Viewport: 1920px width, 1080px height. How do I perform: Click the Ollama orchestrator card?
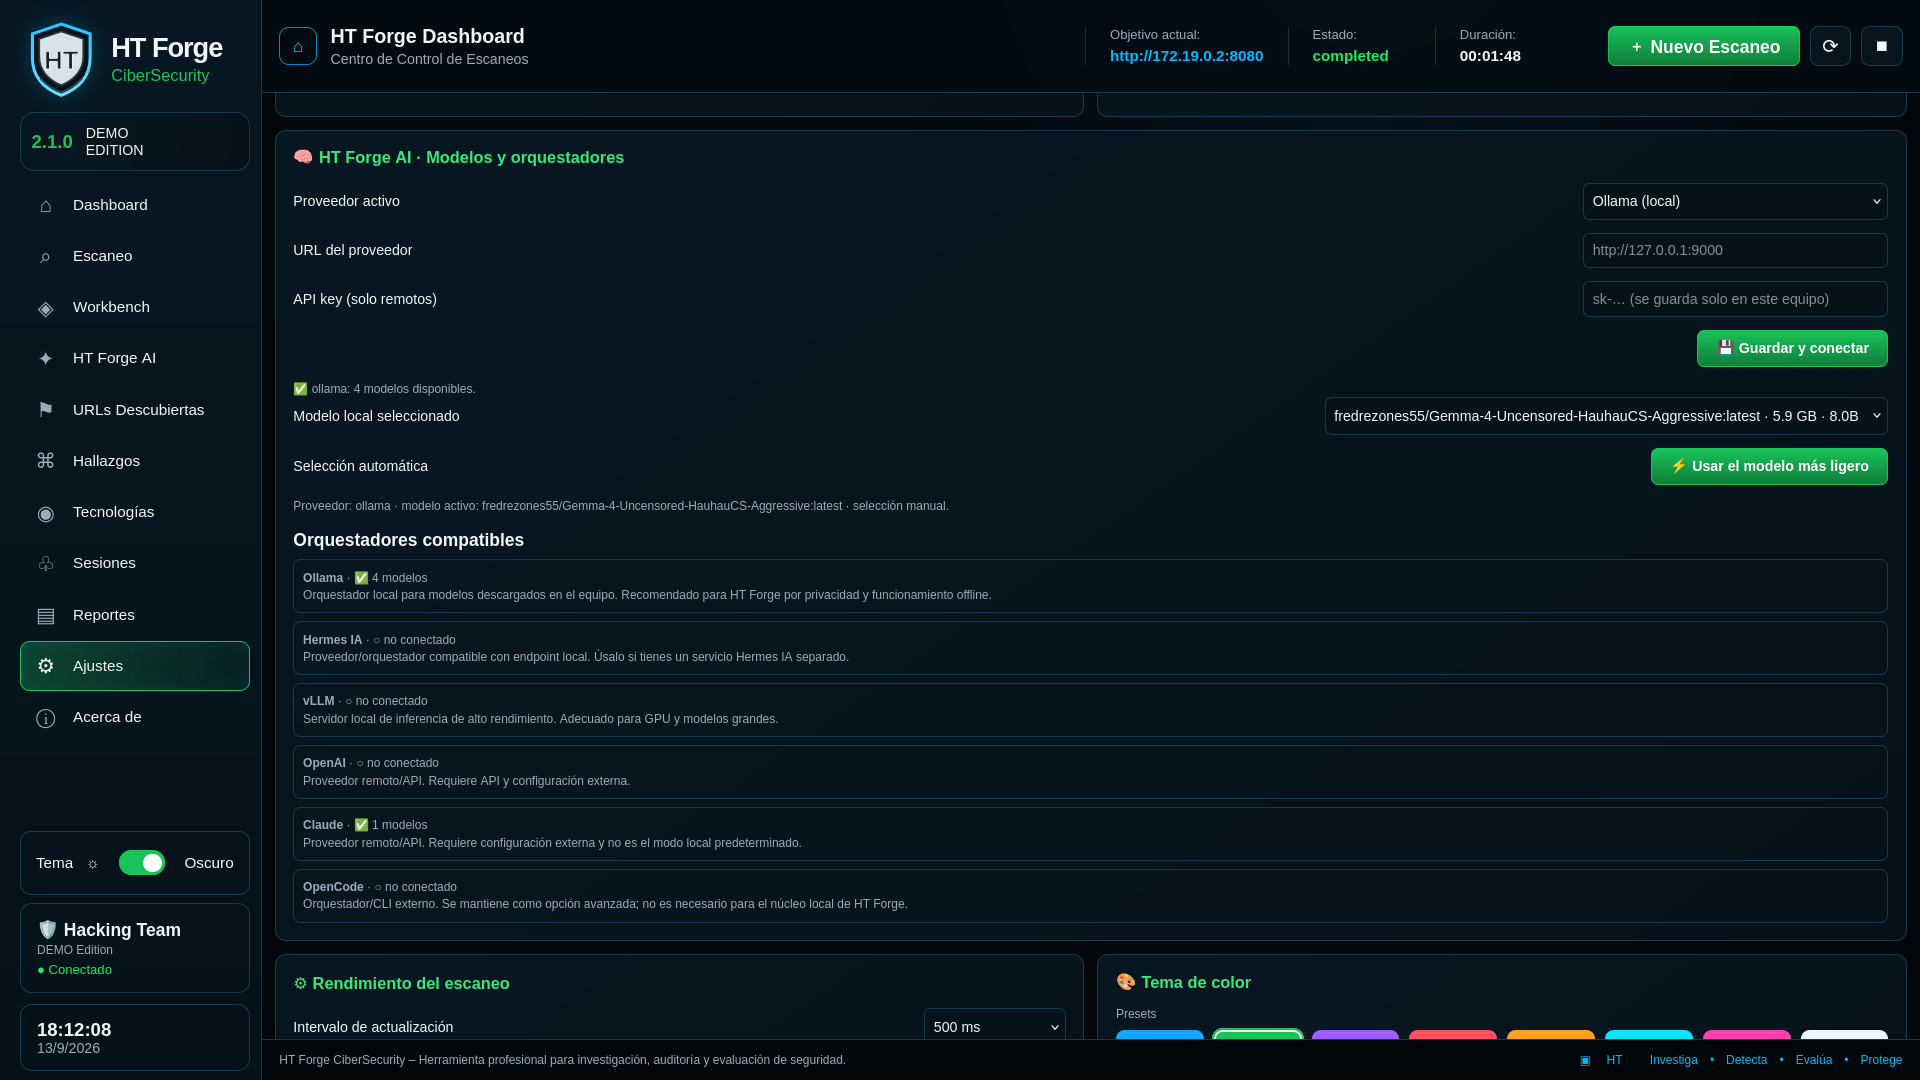pyautogui.click(x=1090, y=586)
